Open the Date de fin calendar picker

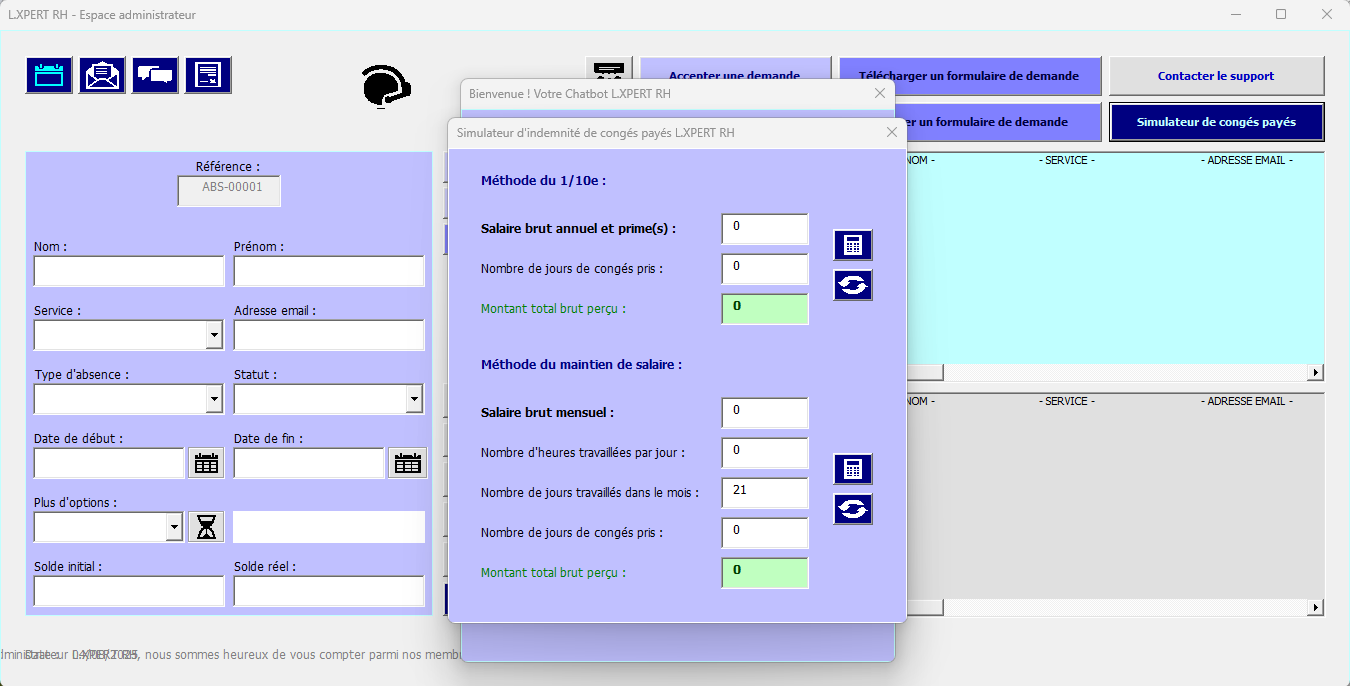[x=408, y=463]
